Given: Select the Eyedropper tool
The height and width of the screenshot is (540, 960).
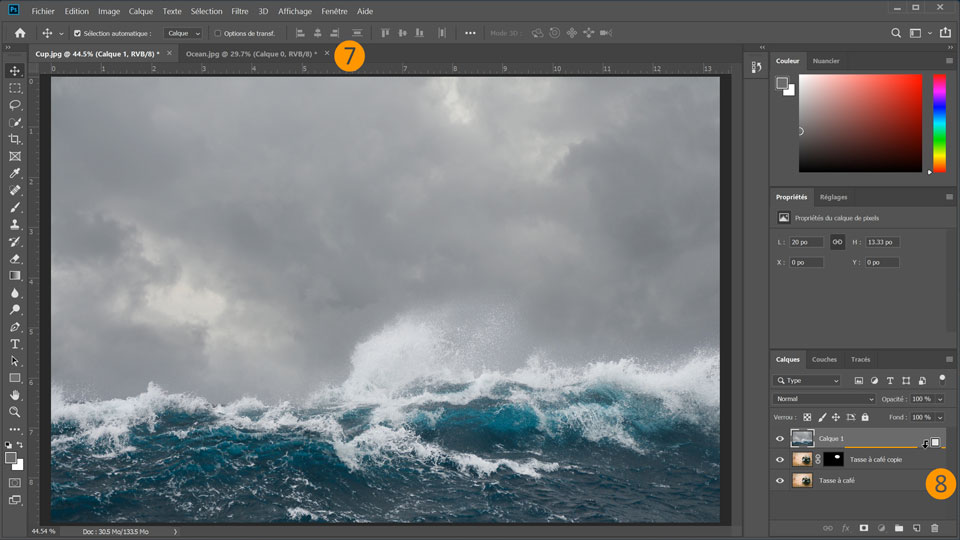Looking at the screenshot, I should pyautogui.click(x=15, y=173).
